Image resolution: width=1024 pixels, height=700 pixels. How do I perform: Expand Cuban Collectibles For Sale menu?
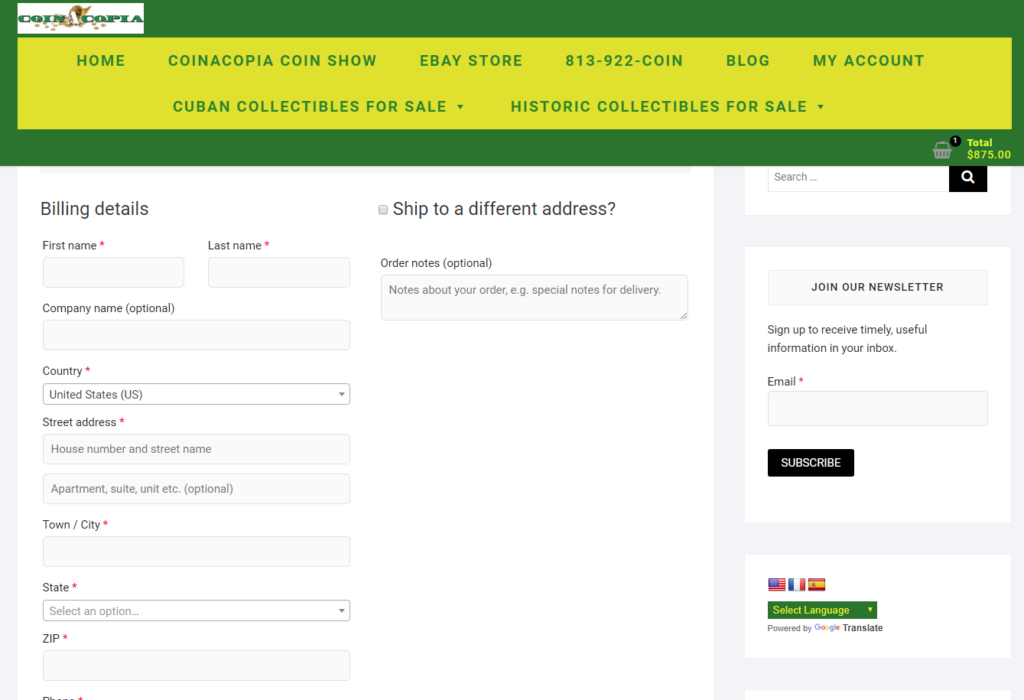[x=319, y=107]
